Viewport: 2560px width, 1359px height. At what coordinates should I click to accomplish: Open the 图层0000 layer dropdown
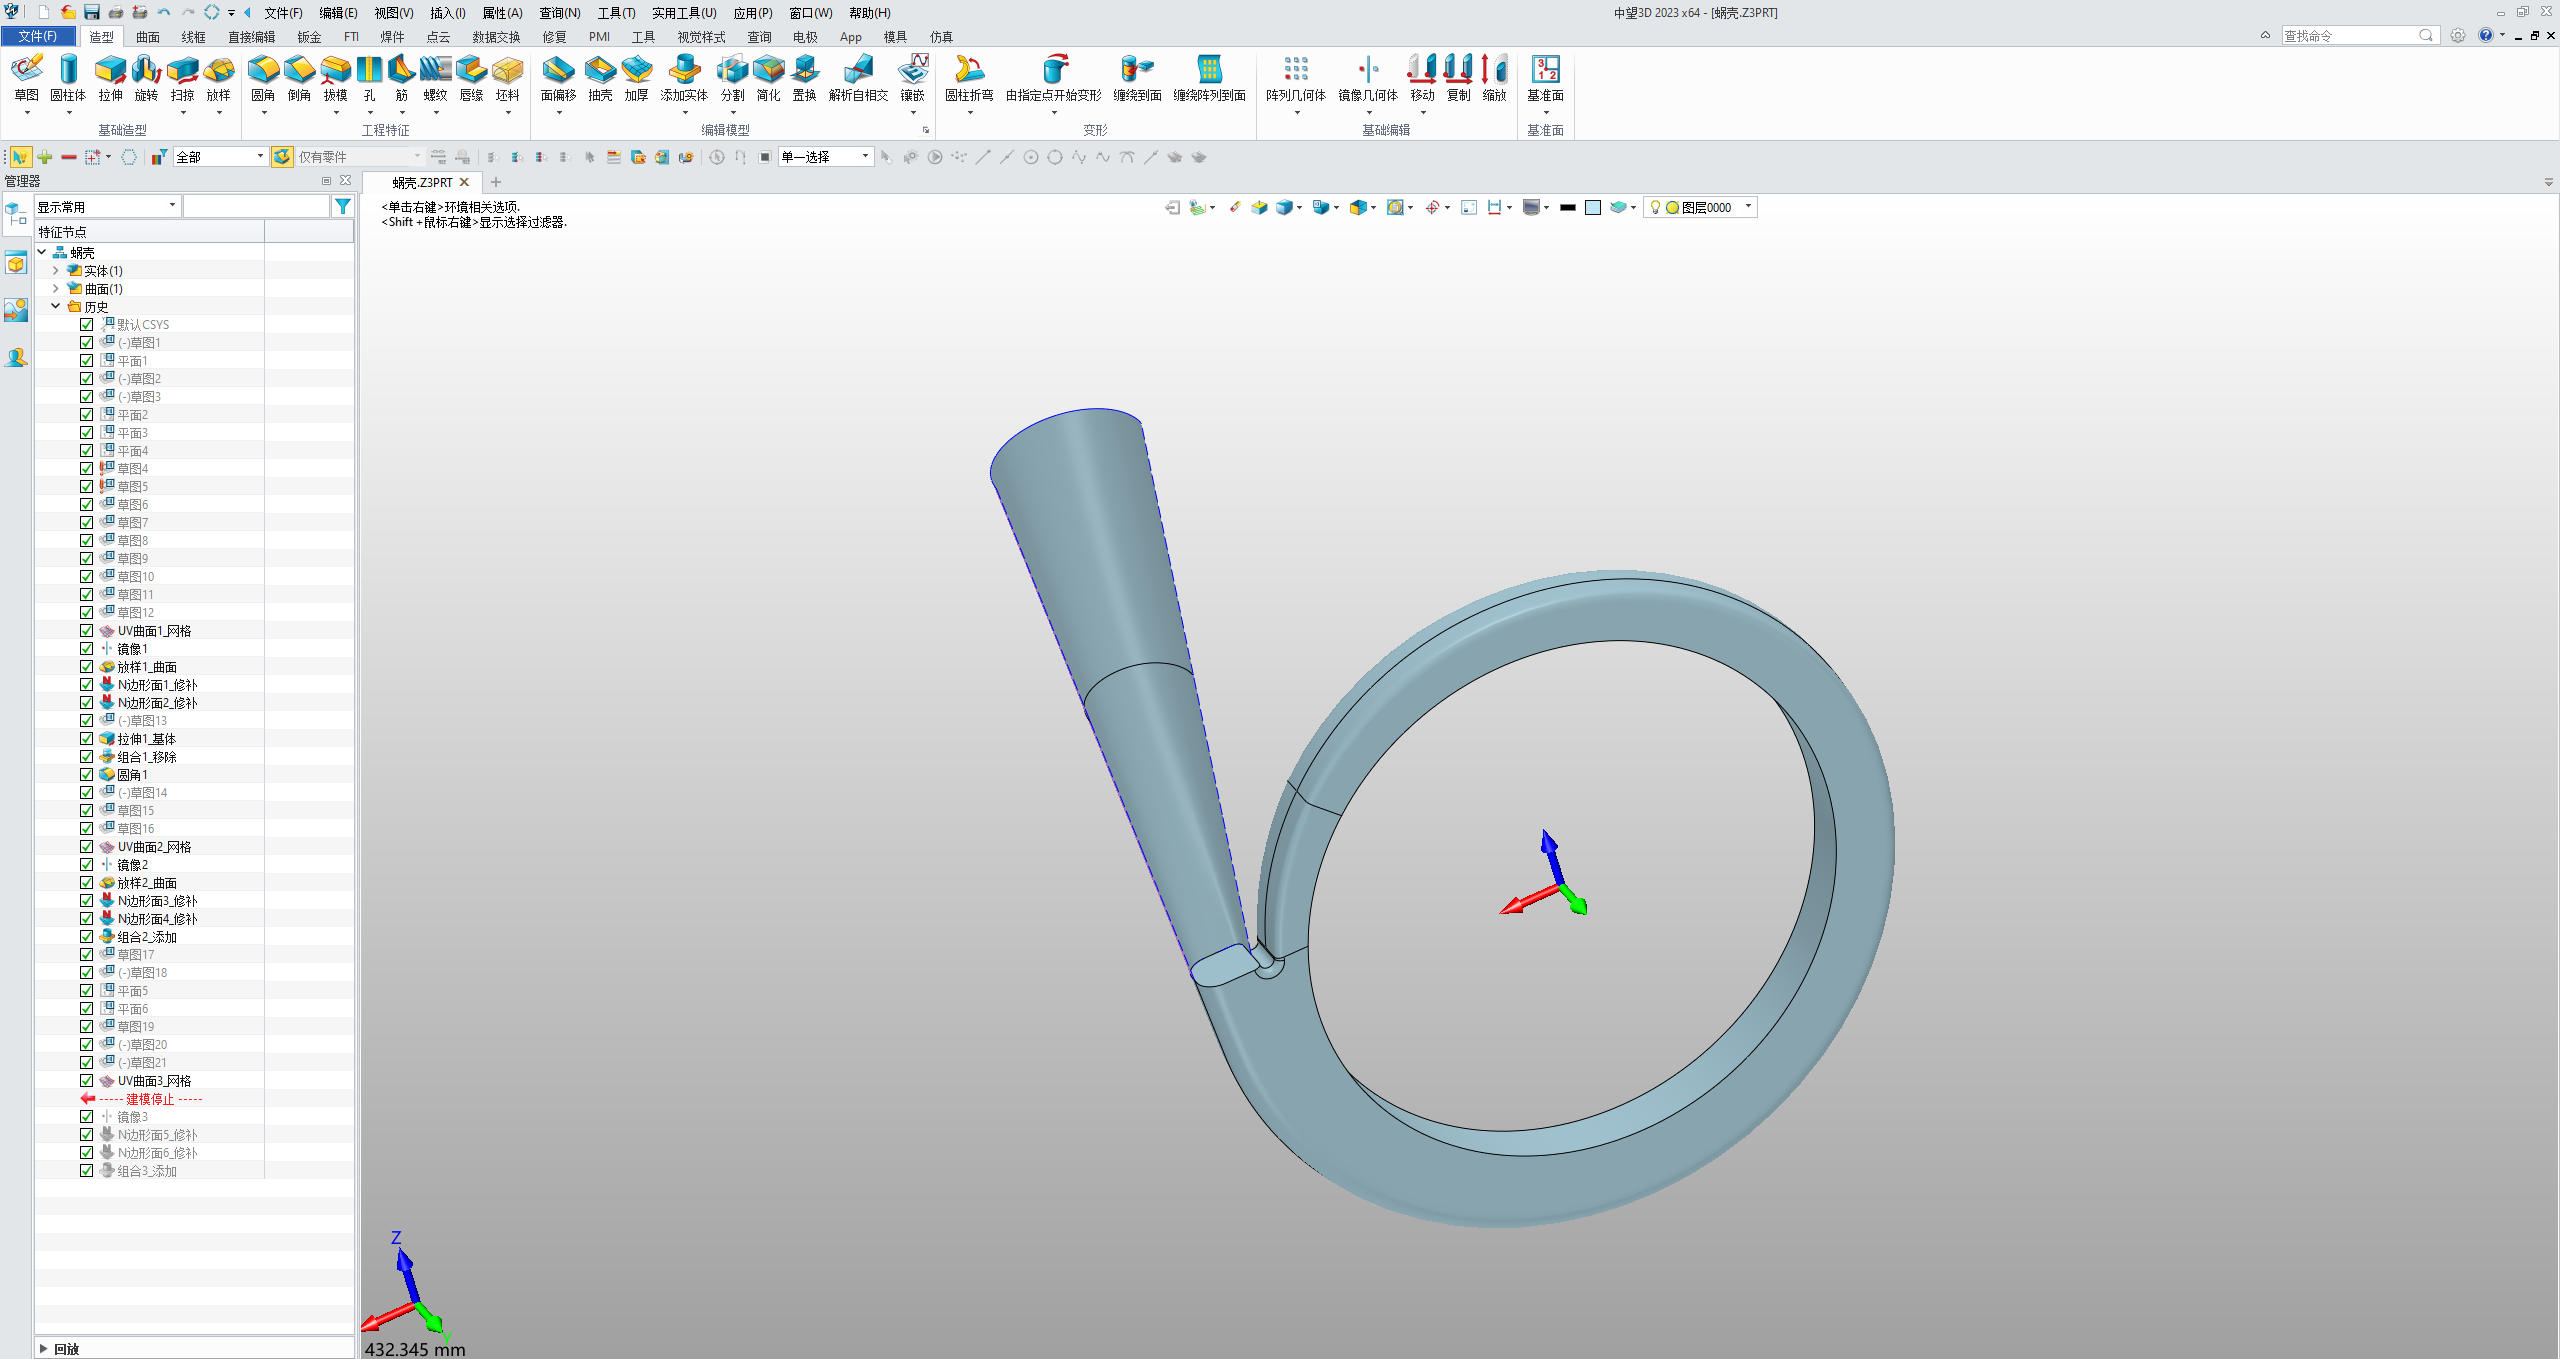click(x=1748, y=207)
